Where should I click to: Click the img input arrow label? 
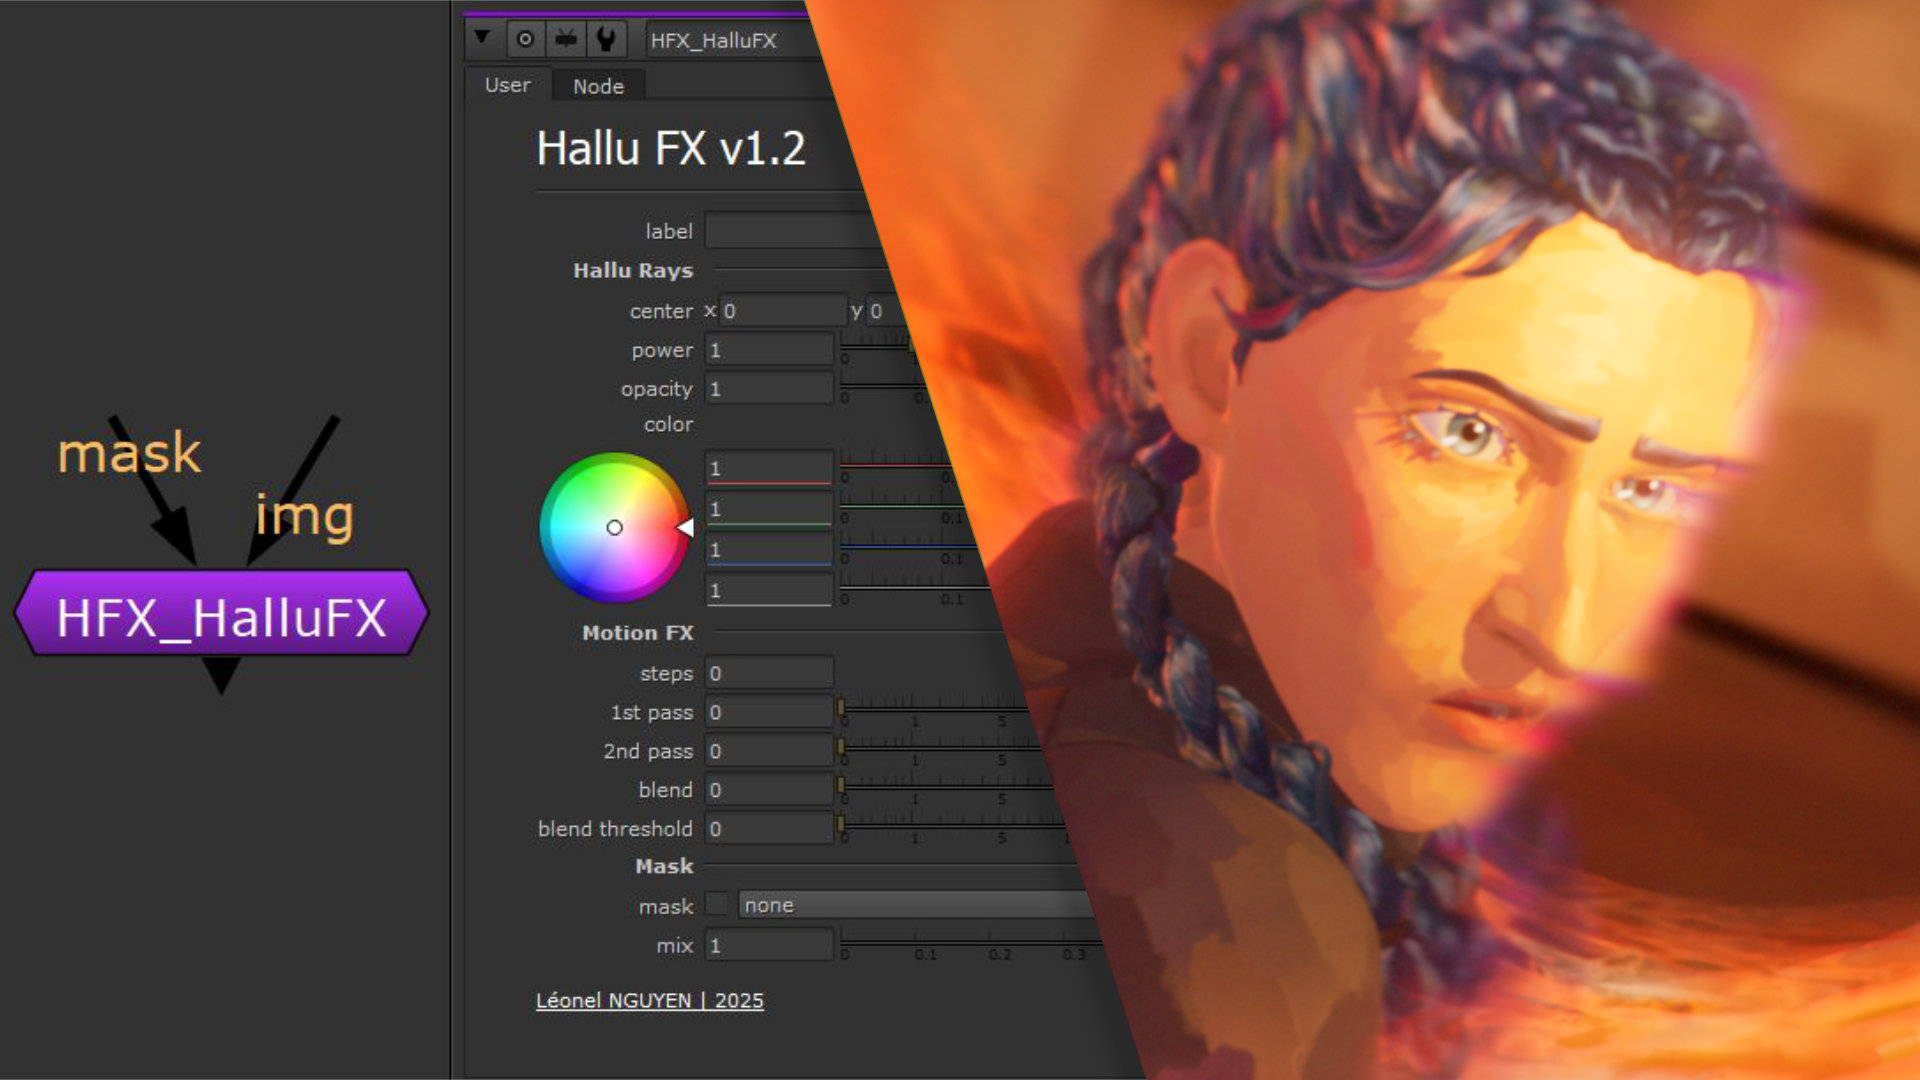coord(304,516)
